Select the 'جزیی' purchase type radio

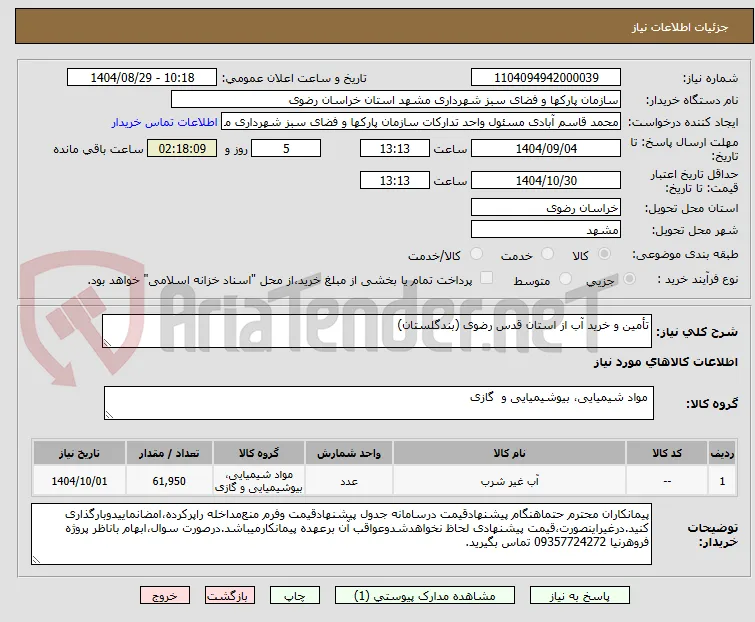pos(629,278)
